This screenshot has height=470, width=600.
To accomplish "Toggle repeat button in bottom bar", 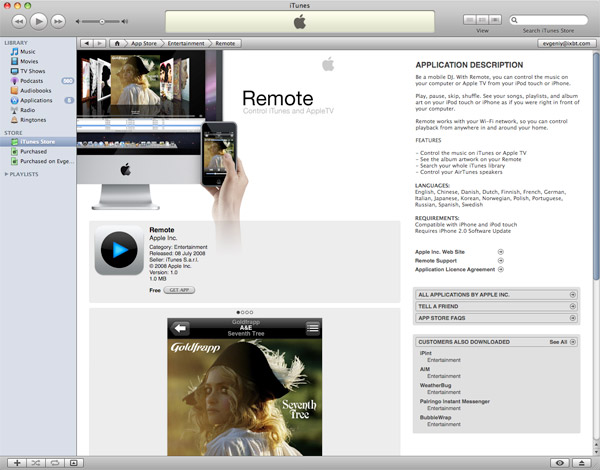I will (x=55, y=463).
